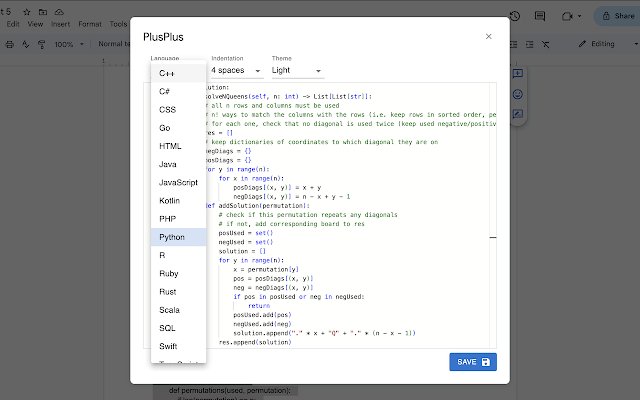Open the Editing mode dropdown
Screen dimensions: 640x400
(x=608, y=44)
